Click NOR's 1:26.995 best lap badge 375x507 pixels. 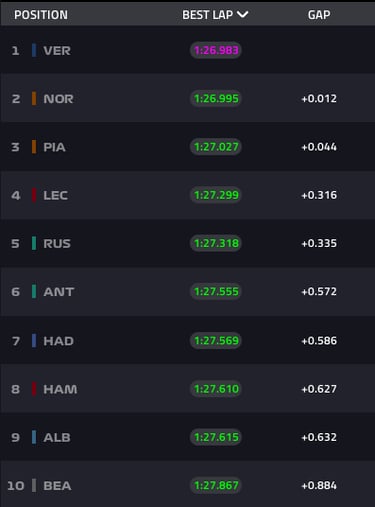point(216,98)
